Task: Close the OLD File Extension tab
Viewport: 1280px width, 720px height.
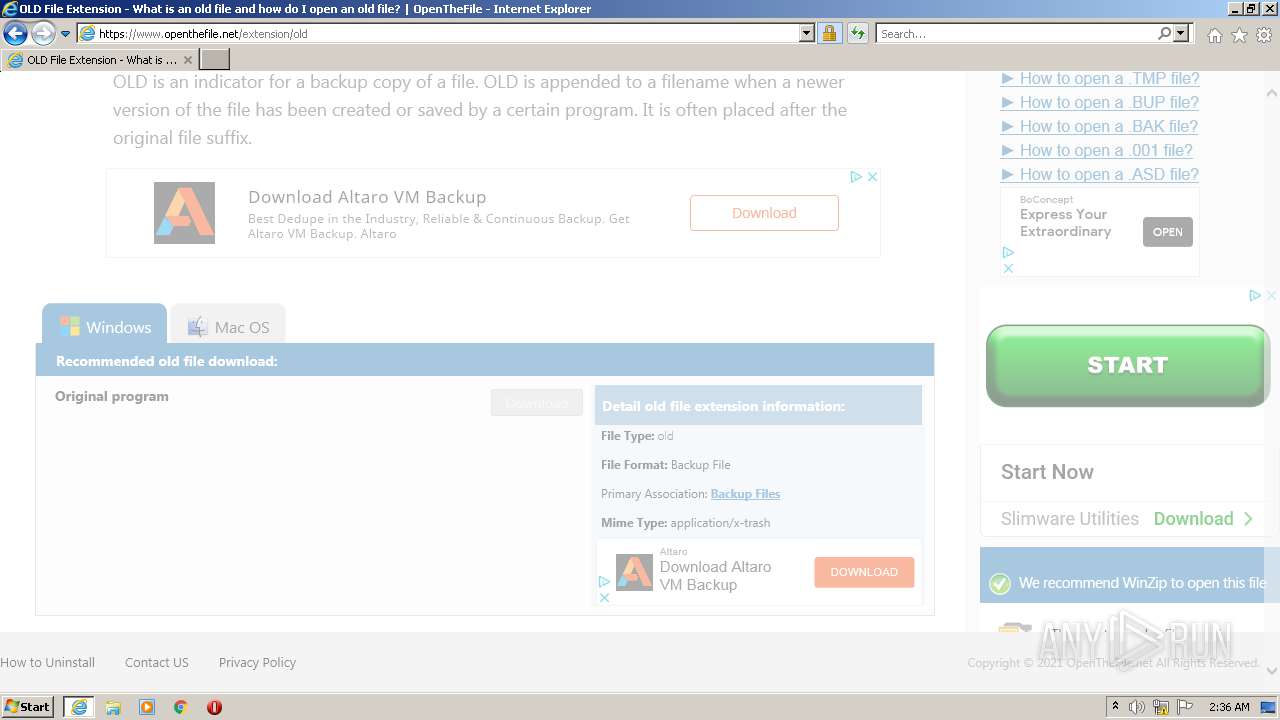Action: tap(188, 60)
